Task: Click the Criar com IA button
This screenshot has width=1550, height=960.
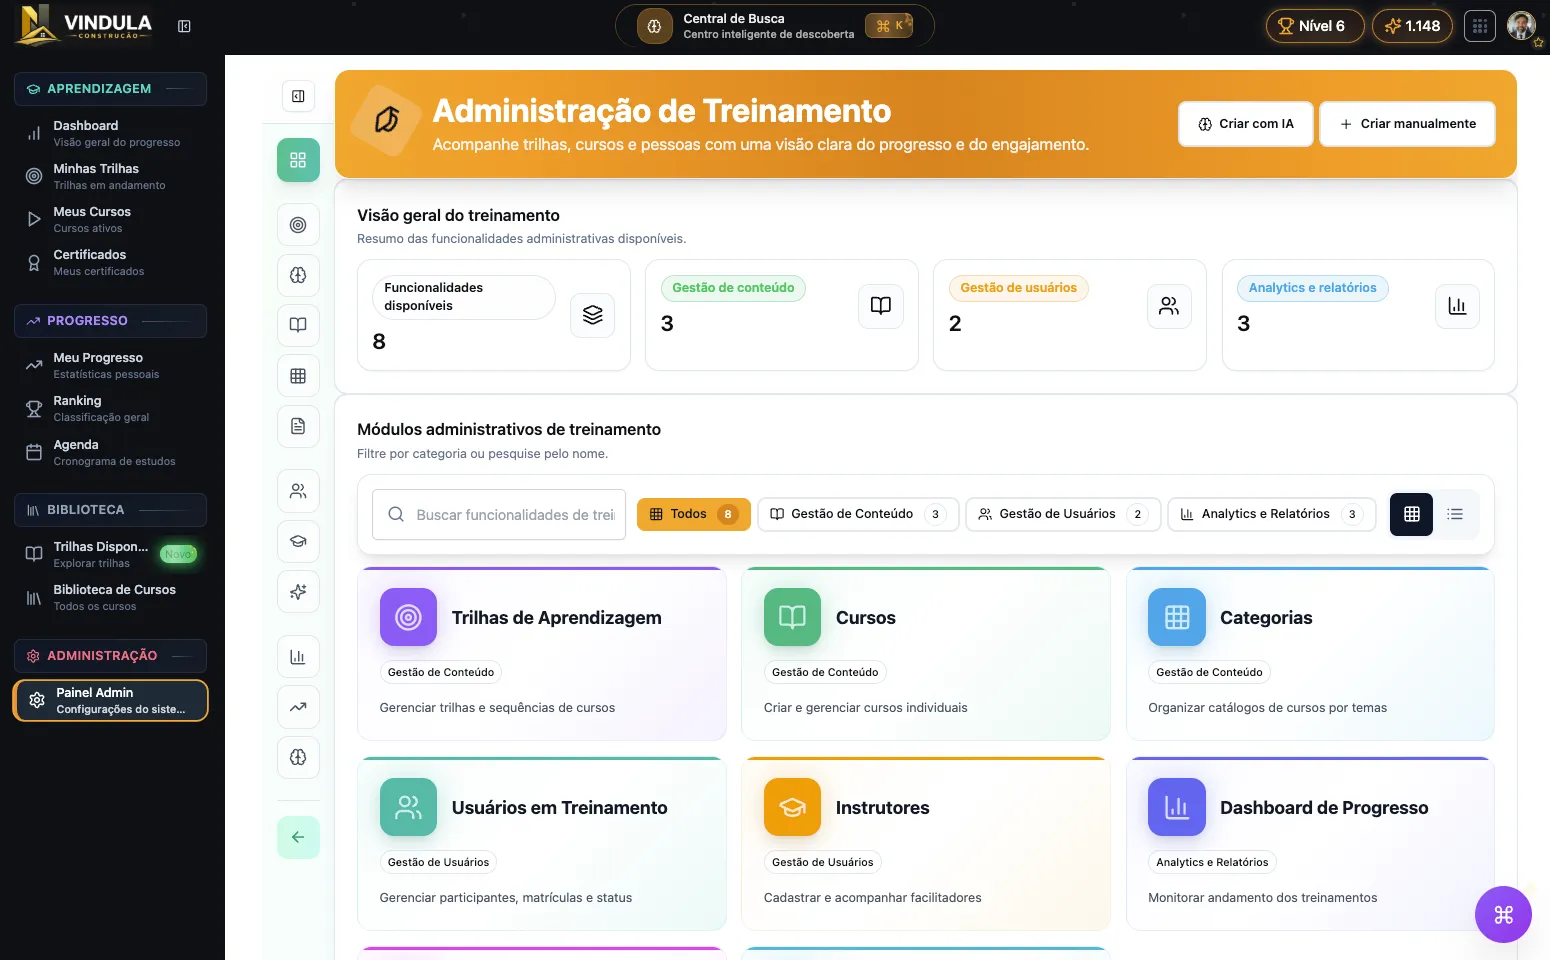Action: point(1245,123)
